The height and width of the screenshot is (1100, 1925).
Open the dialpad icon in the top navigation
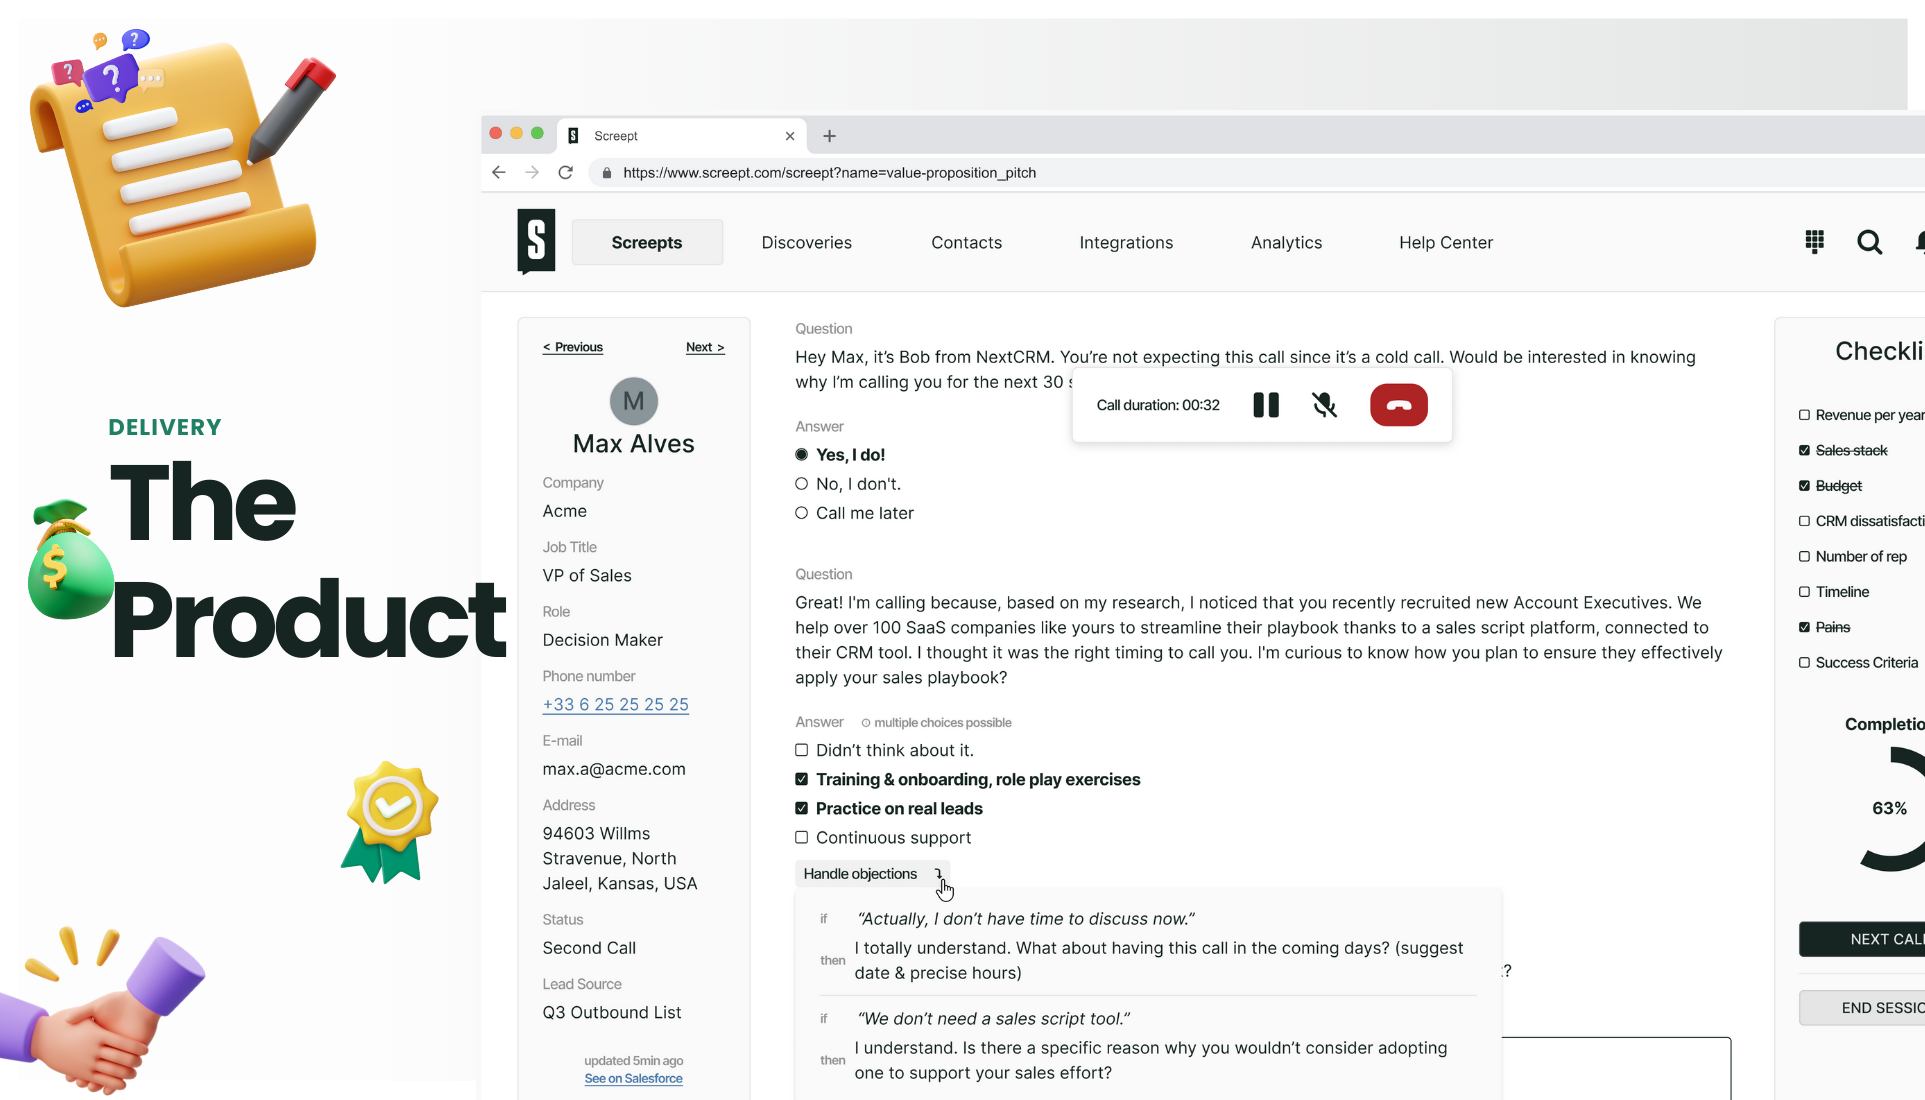coord(1814,241)
